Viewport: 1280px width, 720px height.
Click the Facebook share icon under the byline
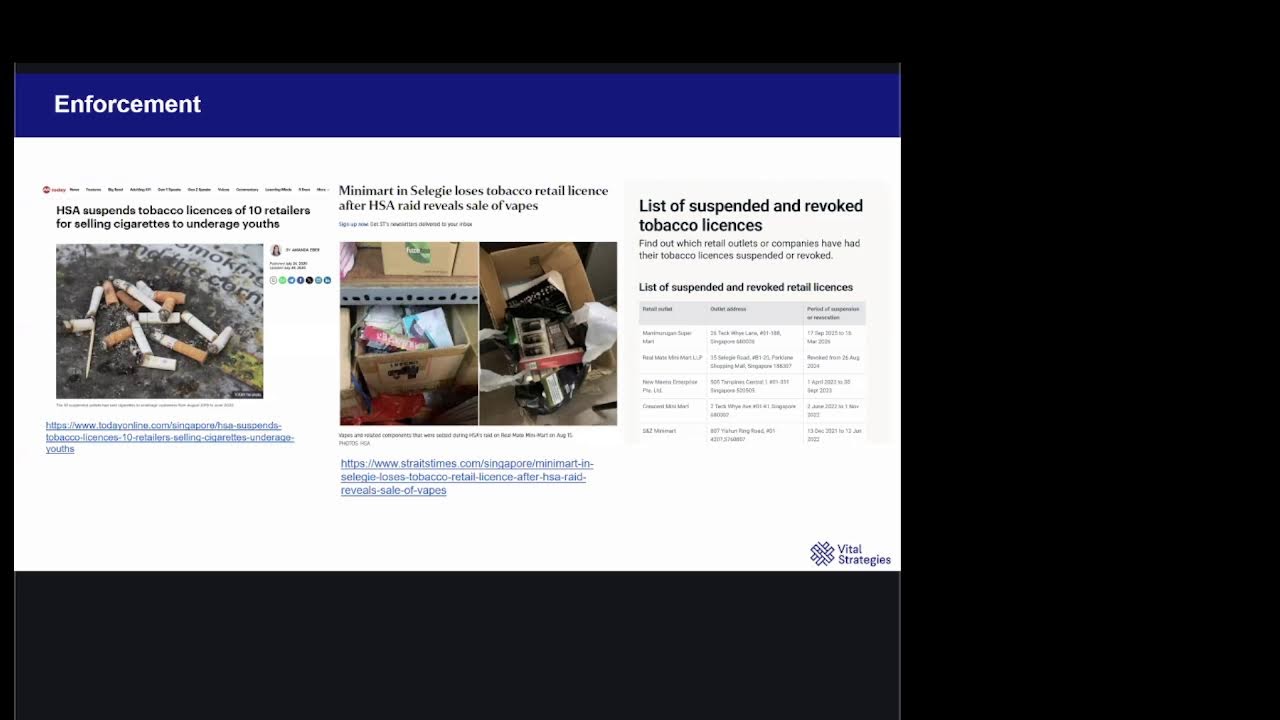[x=300, y=280]
